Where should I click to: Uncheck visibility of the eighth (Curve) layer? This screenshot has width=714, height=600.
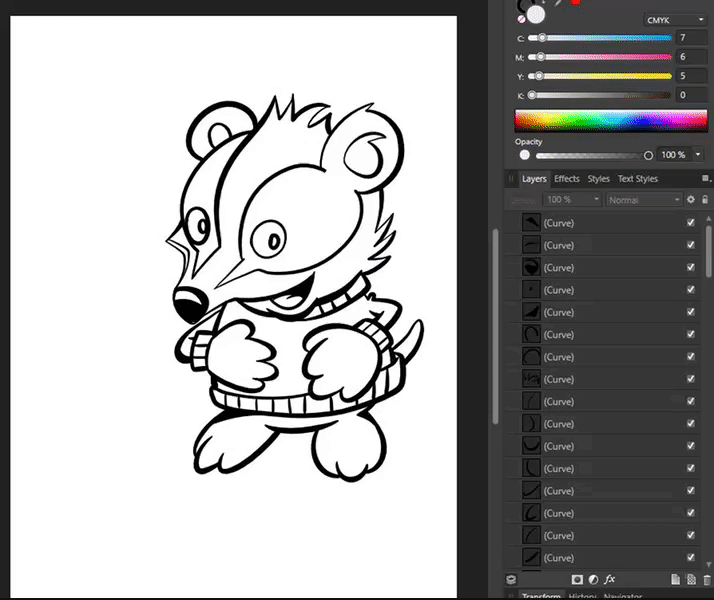691,379
